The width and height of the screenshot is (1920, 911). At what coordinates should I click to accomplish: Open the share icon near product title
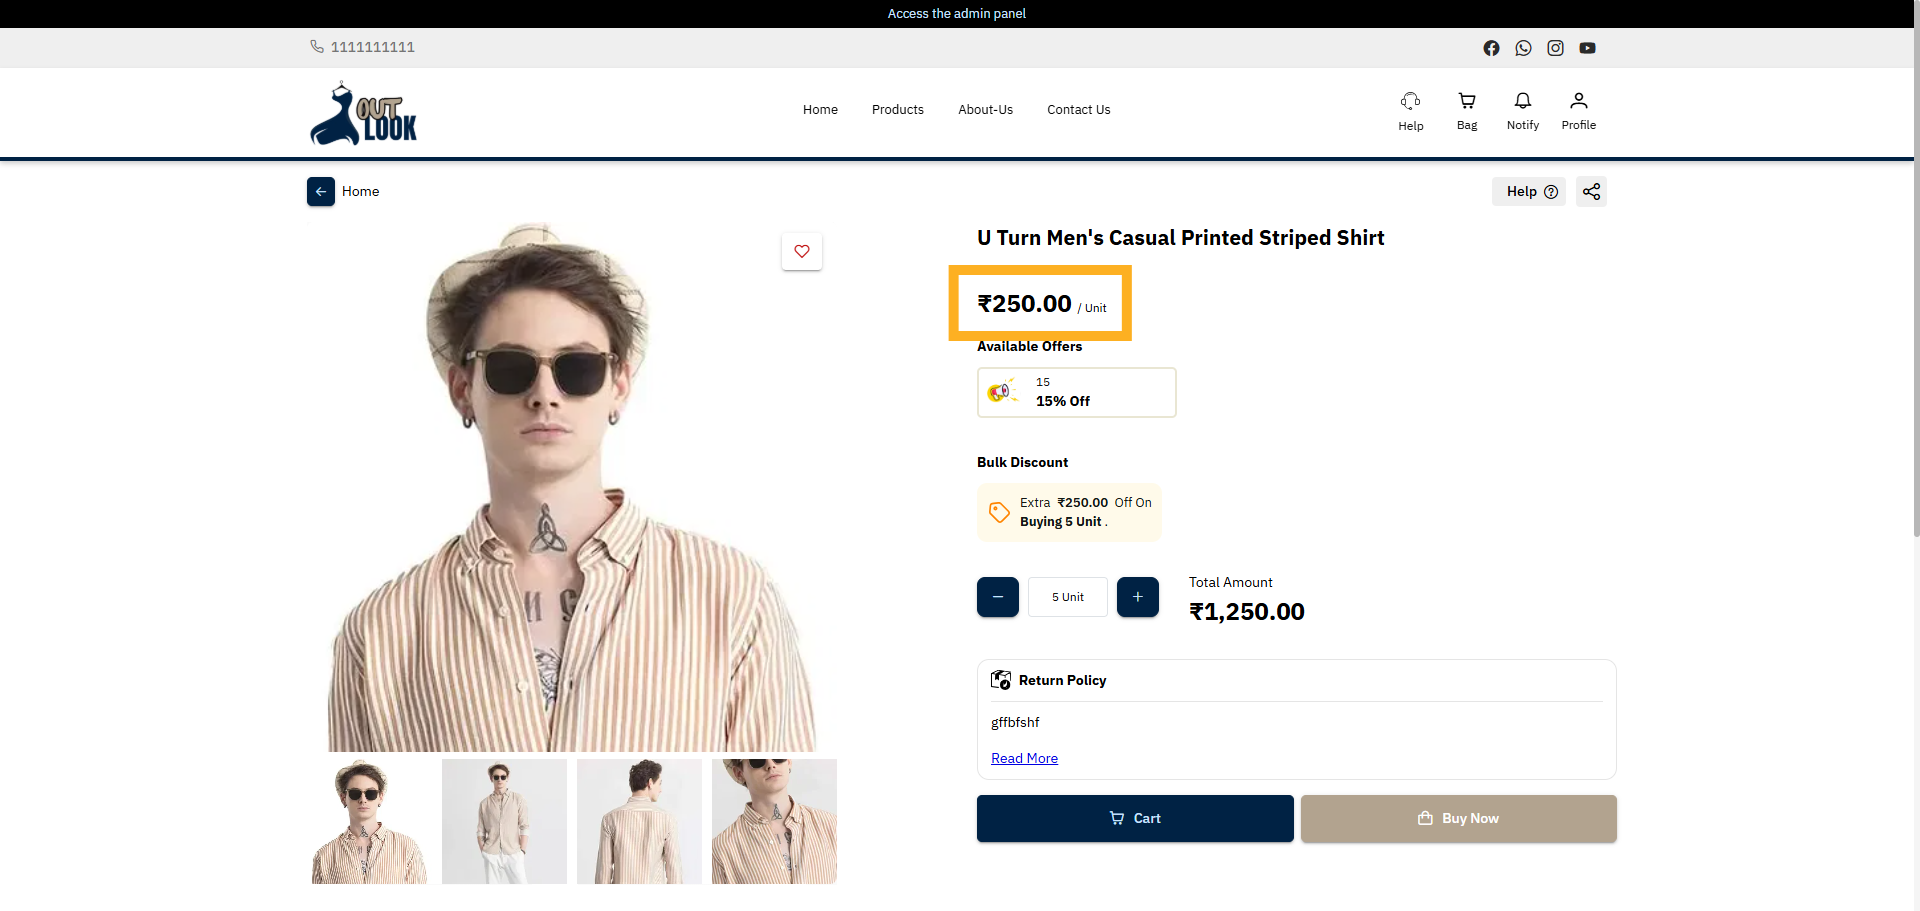(1591, 191)
